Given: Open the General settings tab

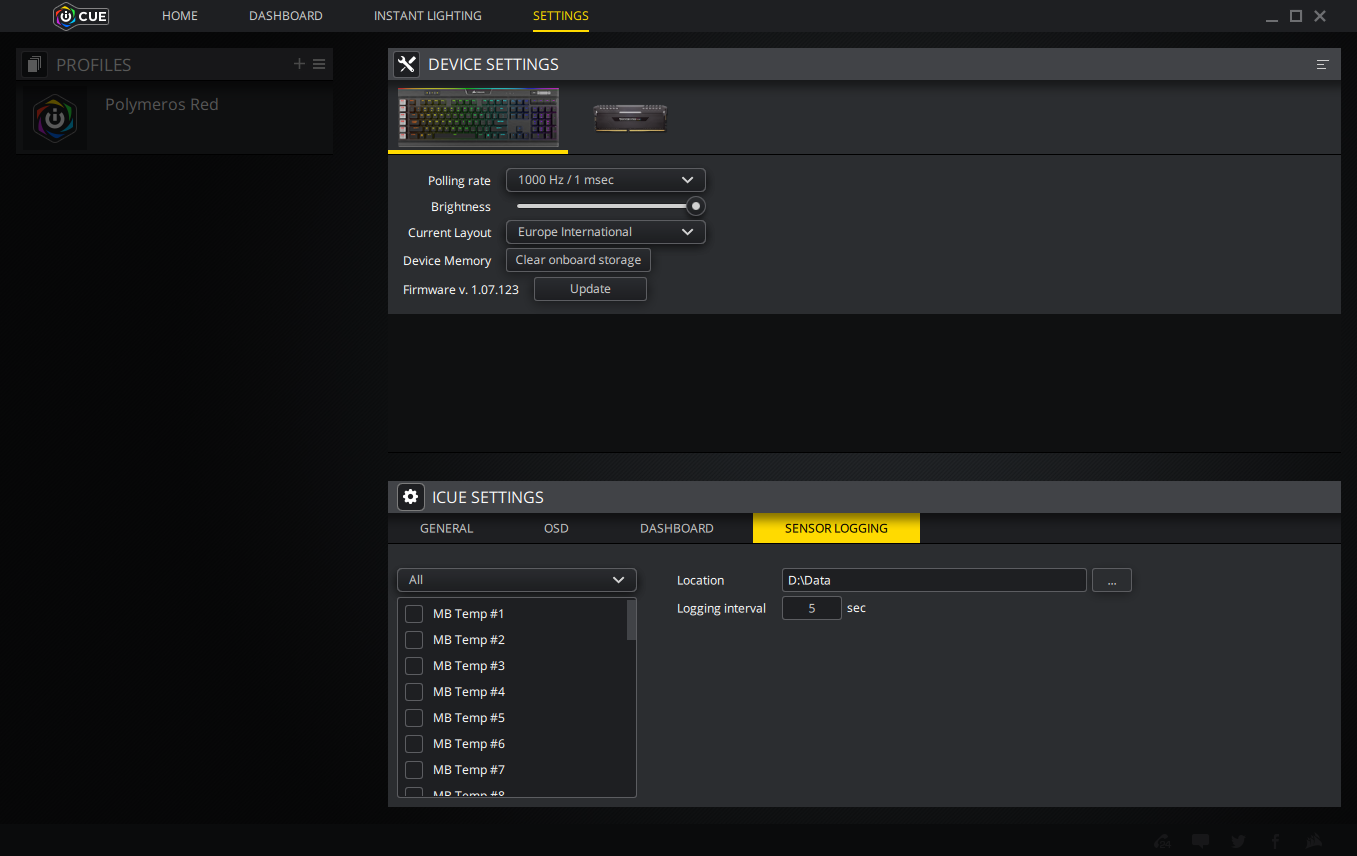Looking at the screenshot, I should click(x=447, y=528).
